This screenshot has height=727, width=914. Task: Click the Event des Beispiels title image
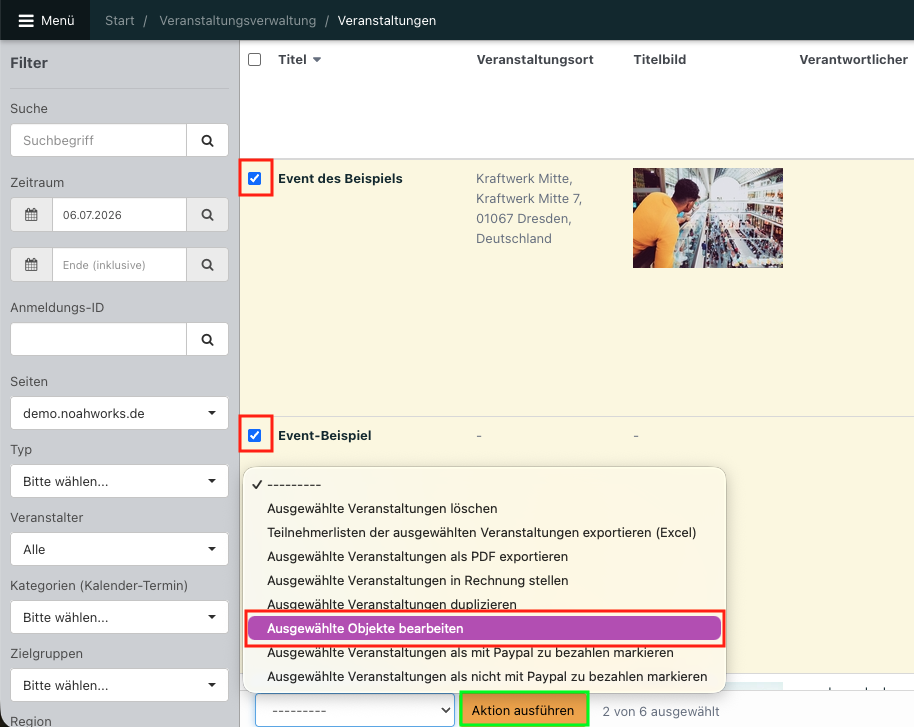coord(708,218)
